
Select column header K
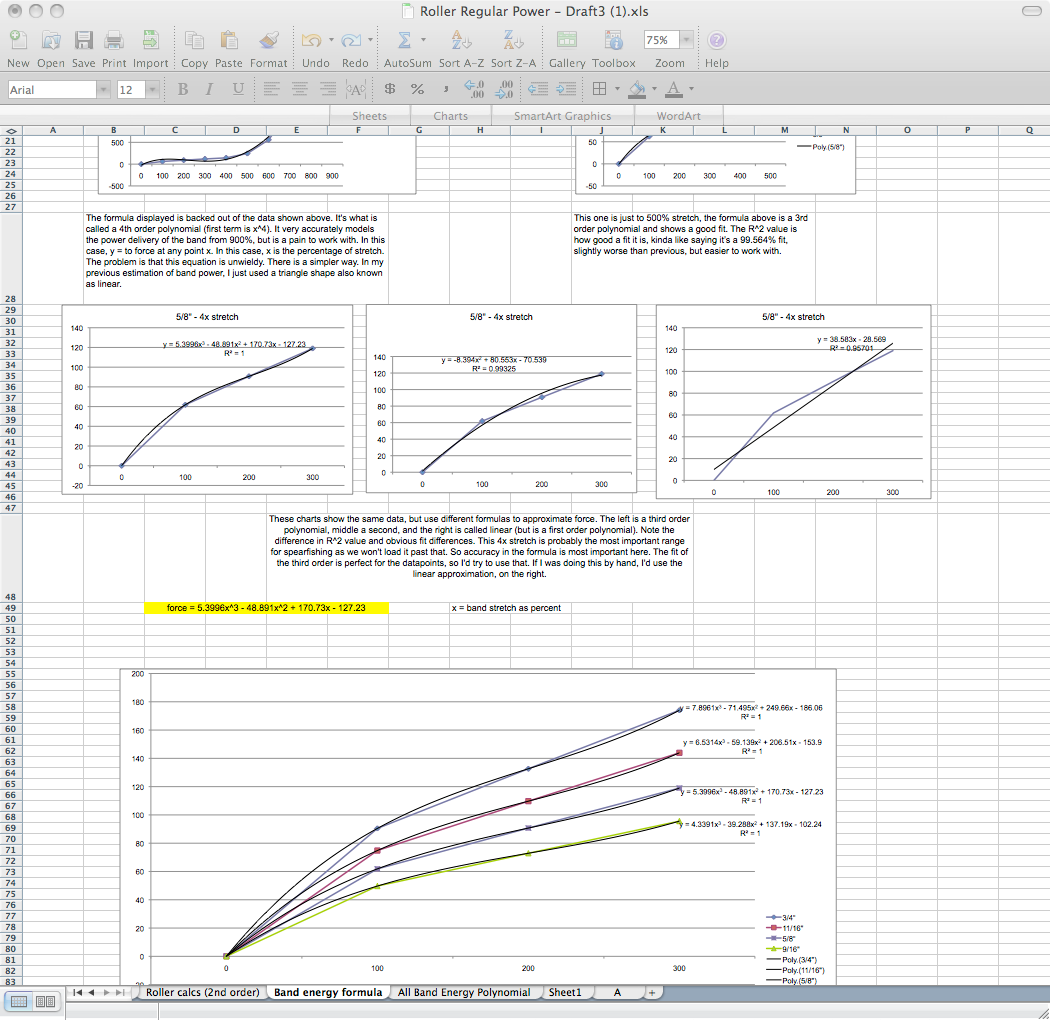pos(663,130)
